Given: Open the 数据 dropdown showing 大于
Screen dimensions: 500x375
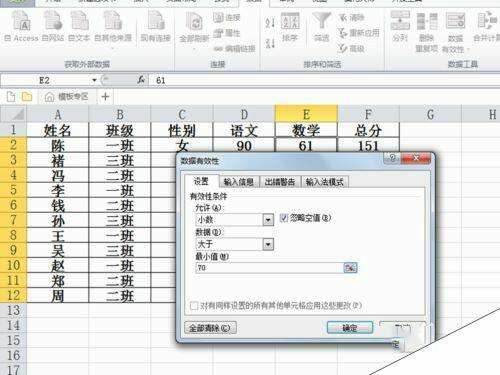Looking at the screenshot, I should [x=268, y=244].
